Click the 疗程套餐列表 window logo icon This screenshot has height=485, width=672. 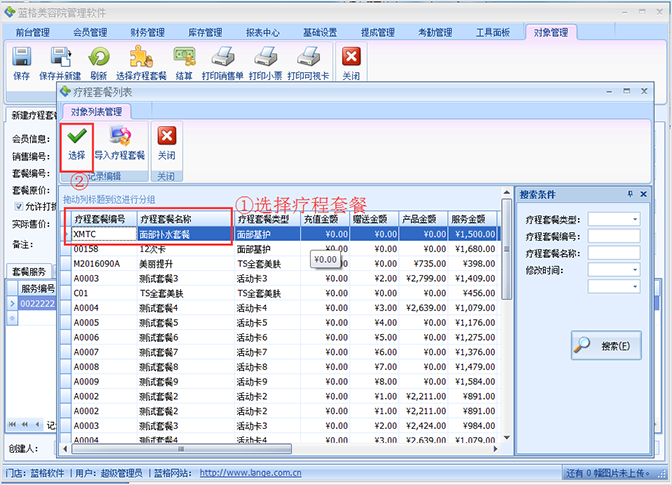pos(65,91)
